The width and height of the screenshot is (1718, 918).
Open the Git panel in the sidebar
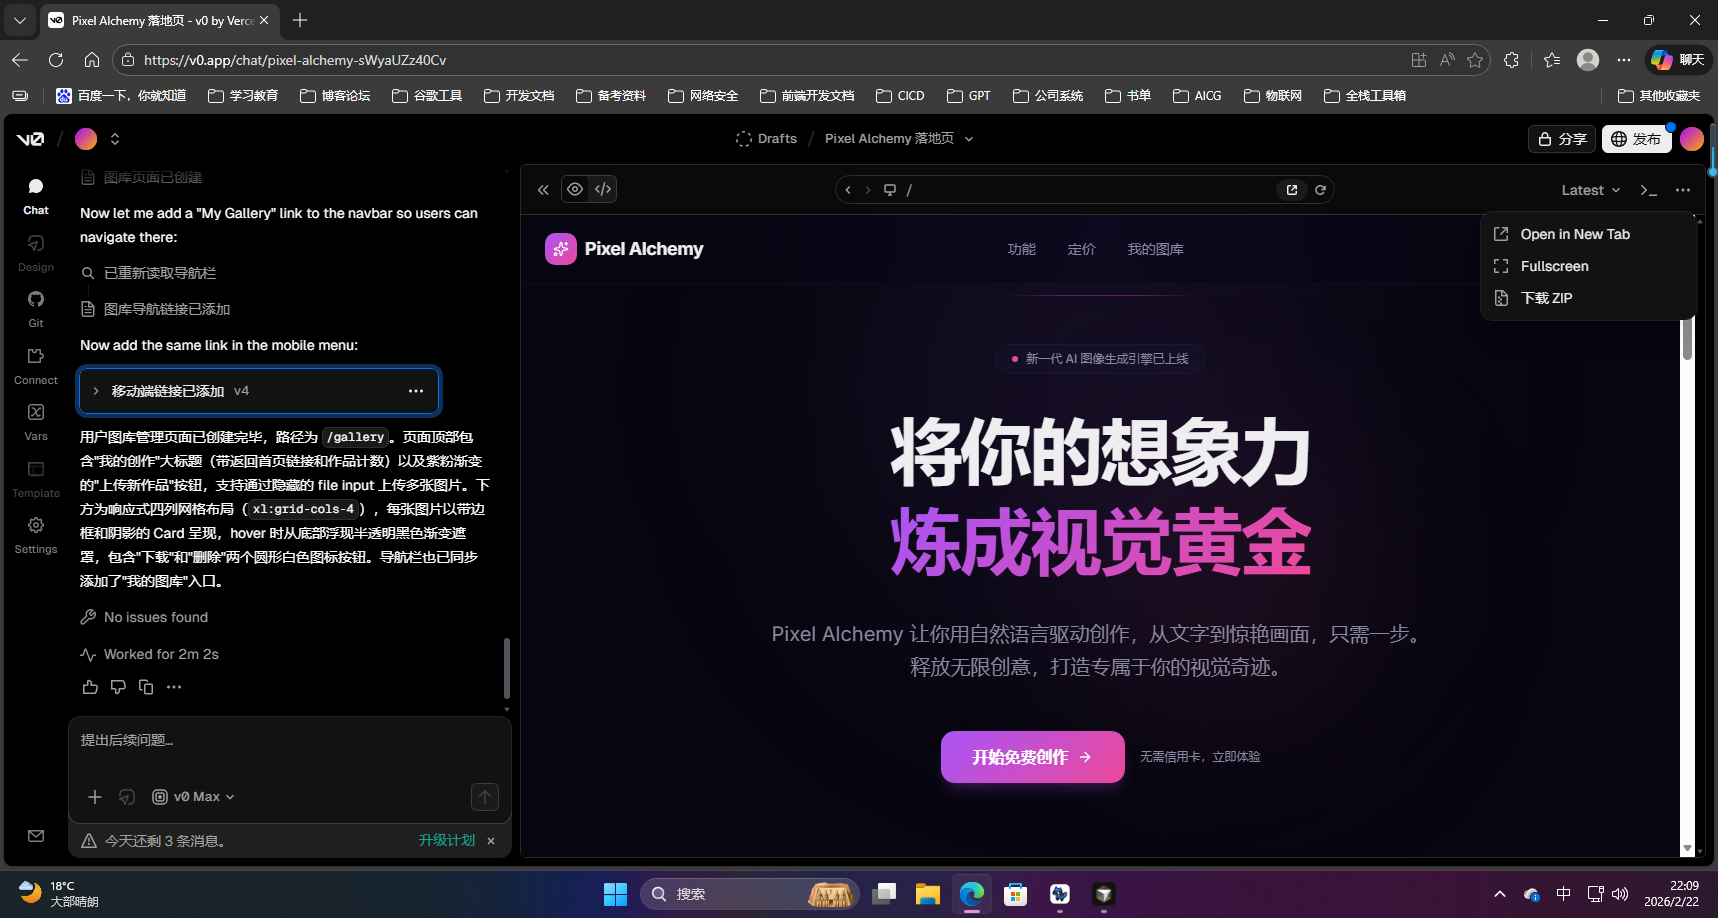pyautogui.click(x=35, y=308)
